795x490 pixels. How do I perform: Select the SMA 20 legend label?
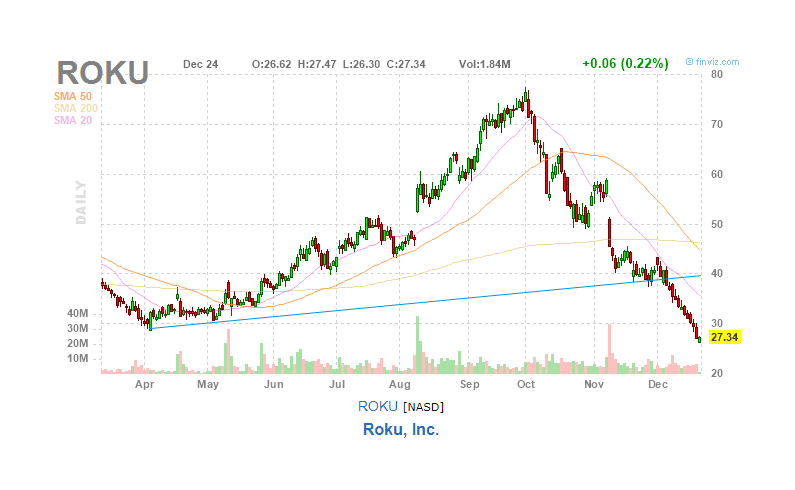click(x=73, y=120)
